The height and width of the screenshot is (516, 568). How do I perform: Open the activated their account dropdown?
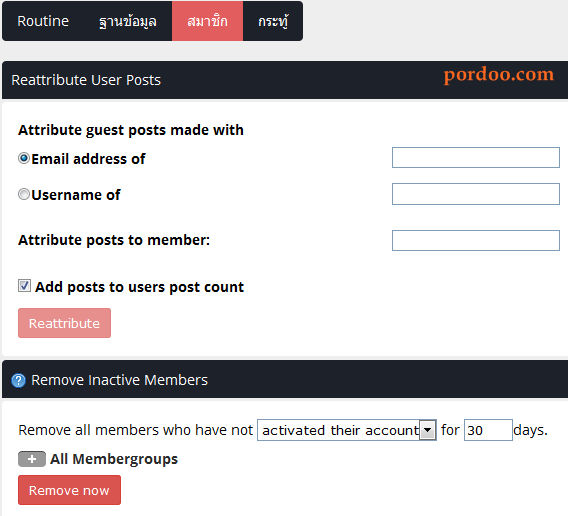347,430
